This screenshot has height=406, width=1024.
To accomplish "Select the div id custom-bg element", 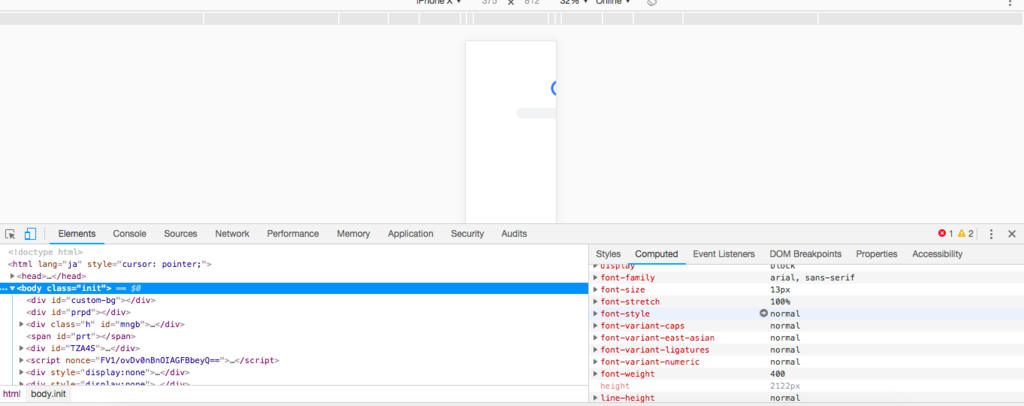I will (x=91, y=300).
